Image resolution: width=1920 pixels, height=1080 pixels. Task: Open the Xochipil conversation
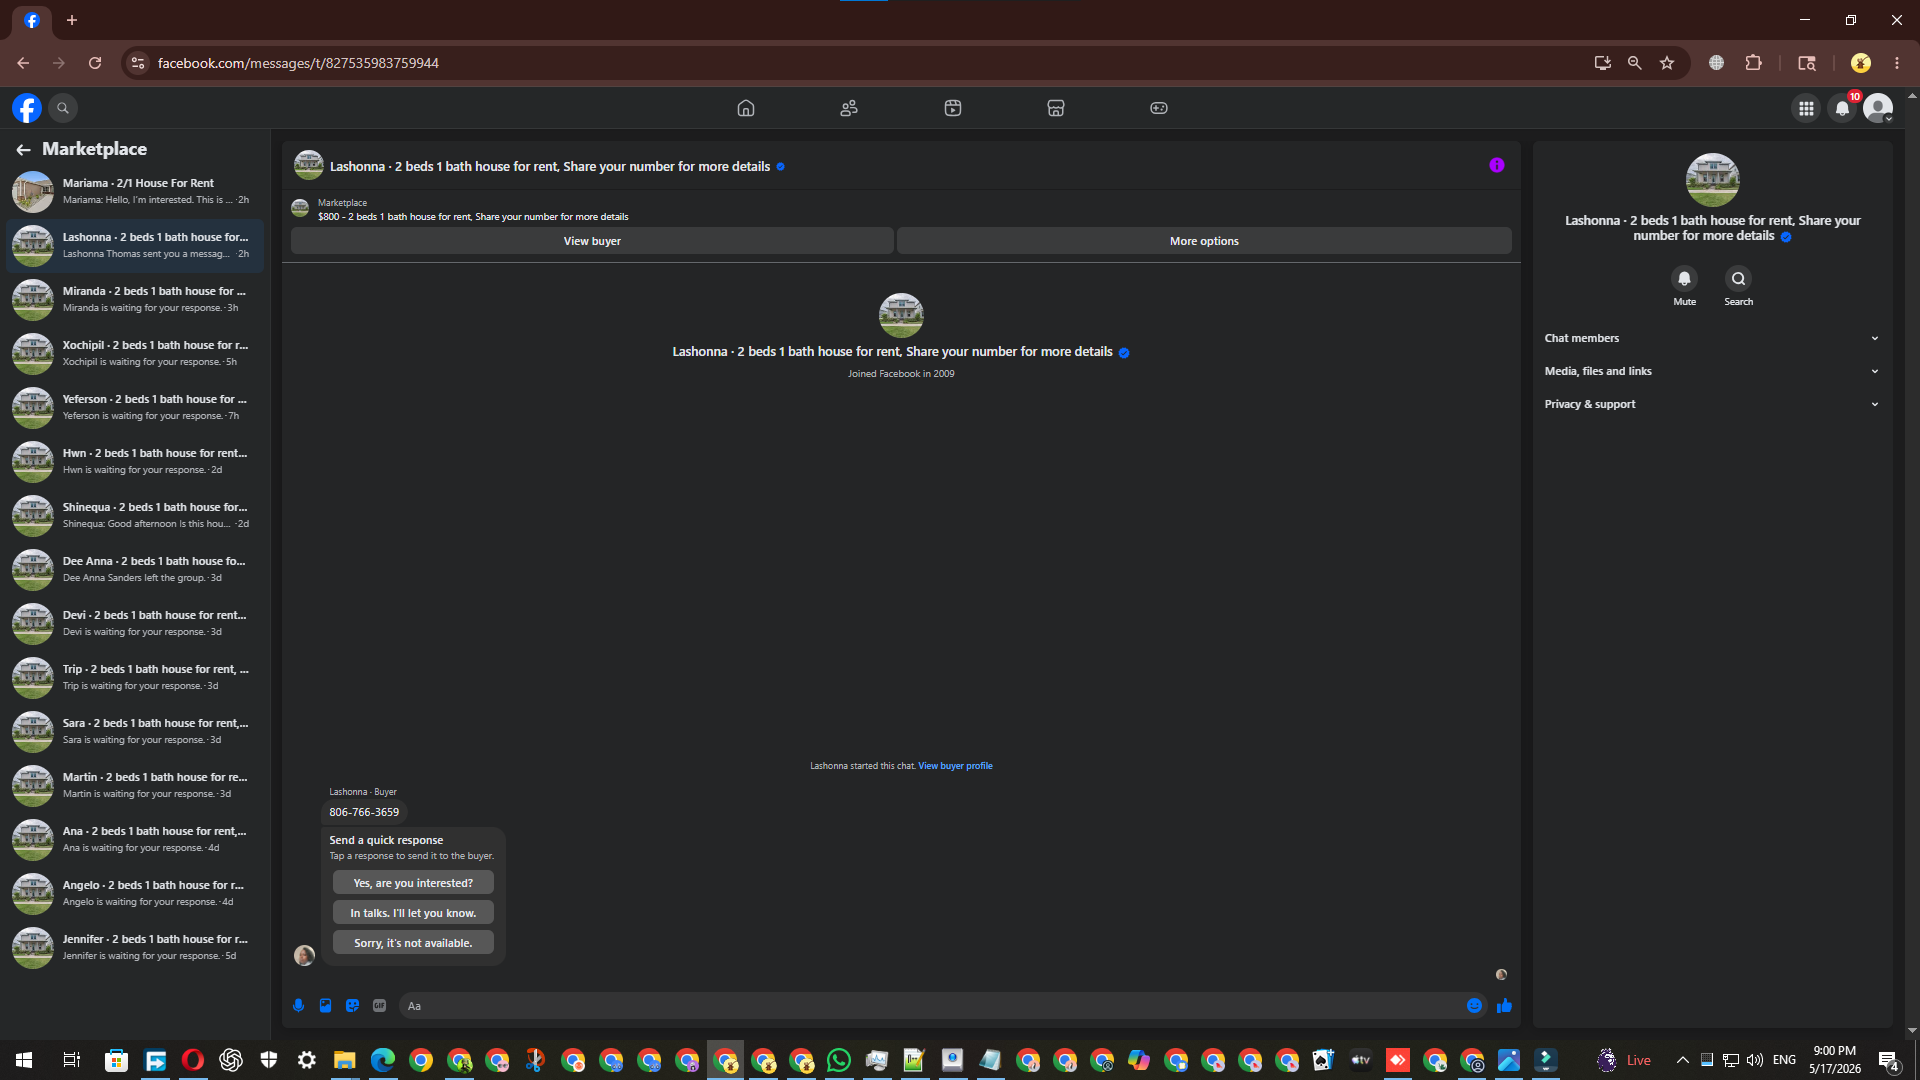135,354
